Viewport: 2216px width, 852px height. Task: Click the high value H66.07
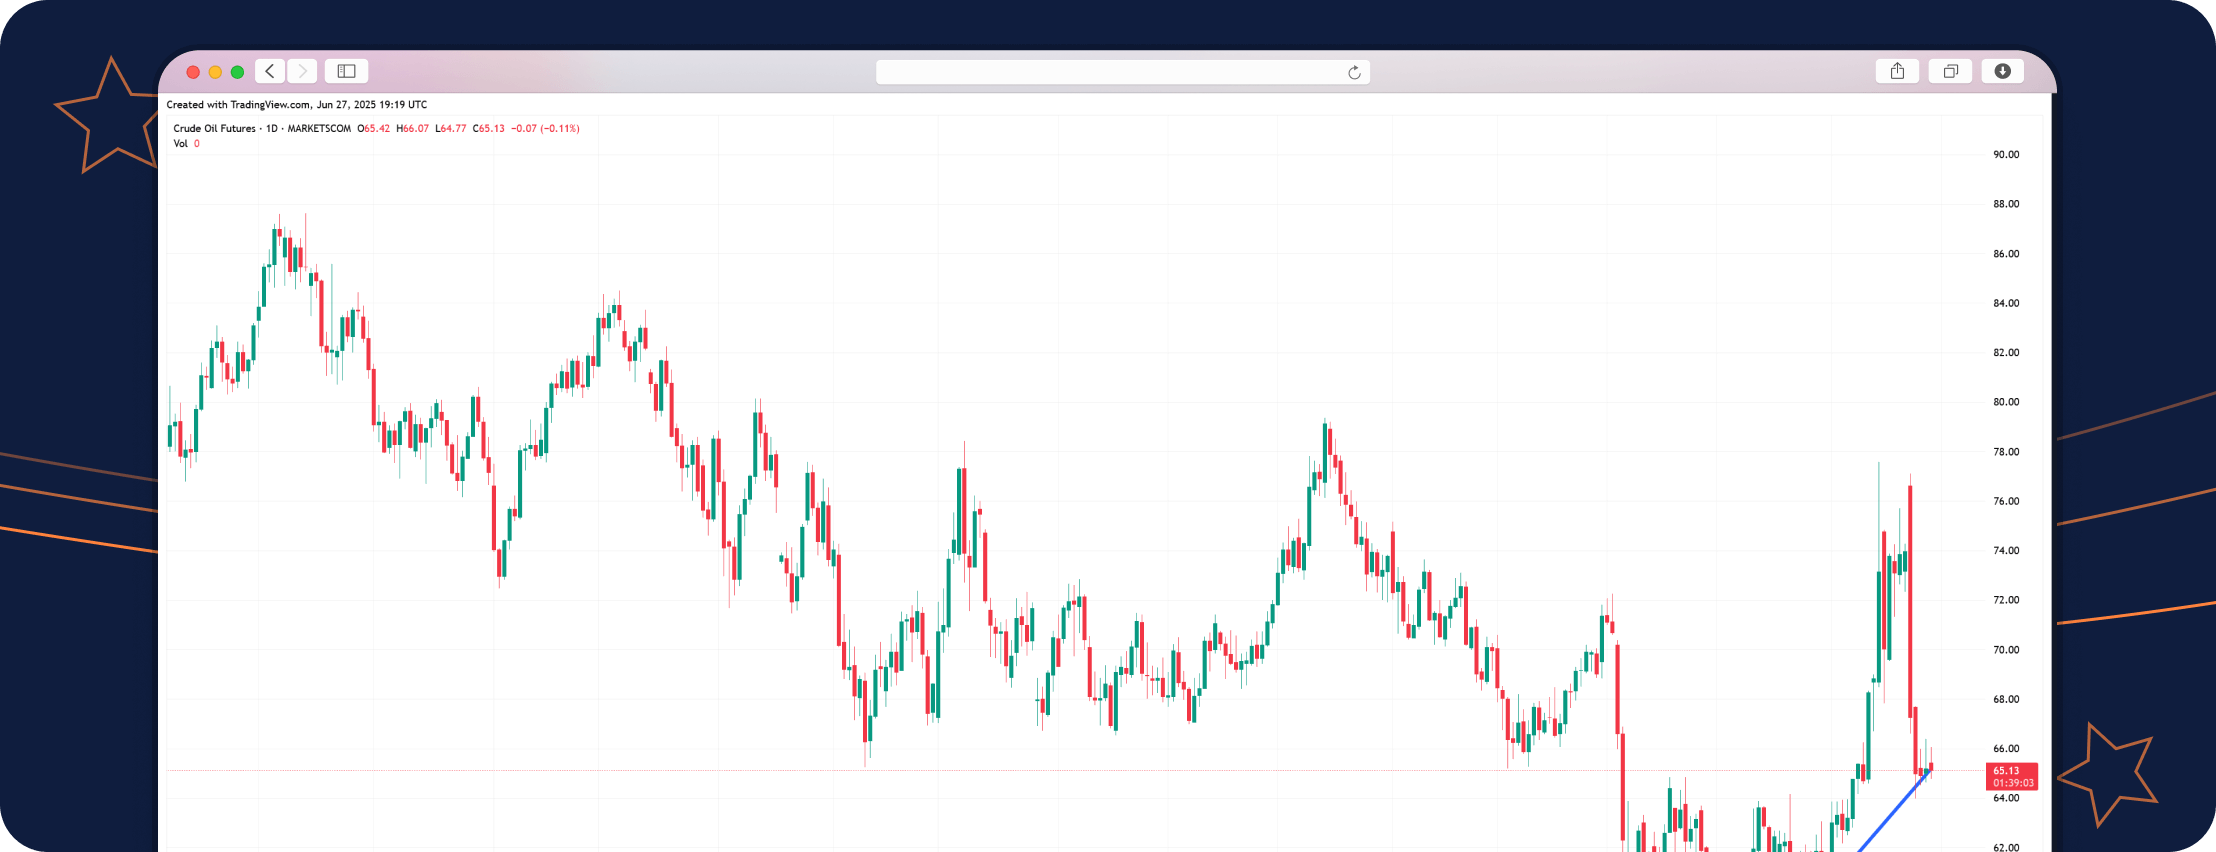click(412, 128)
